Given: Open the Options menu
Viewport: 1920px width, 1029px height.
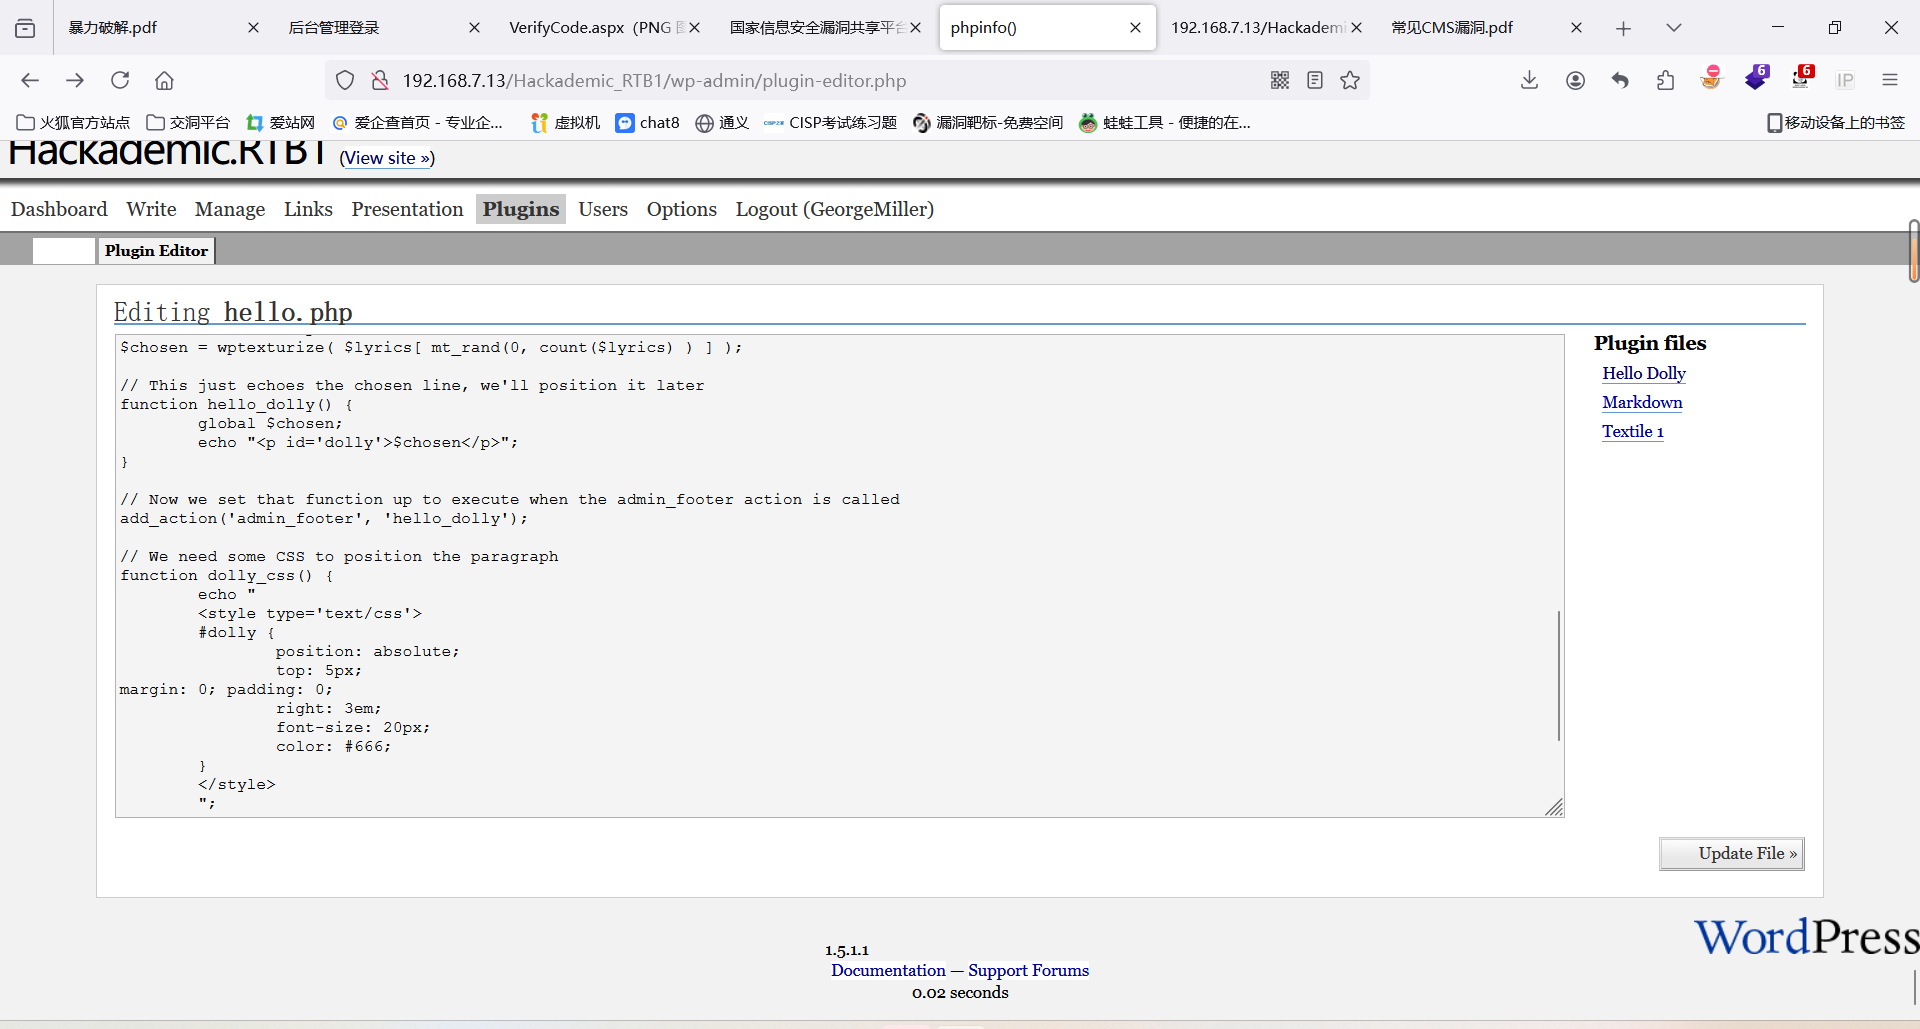Looking at the screenshot, I should tap(682, 209).
